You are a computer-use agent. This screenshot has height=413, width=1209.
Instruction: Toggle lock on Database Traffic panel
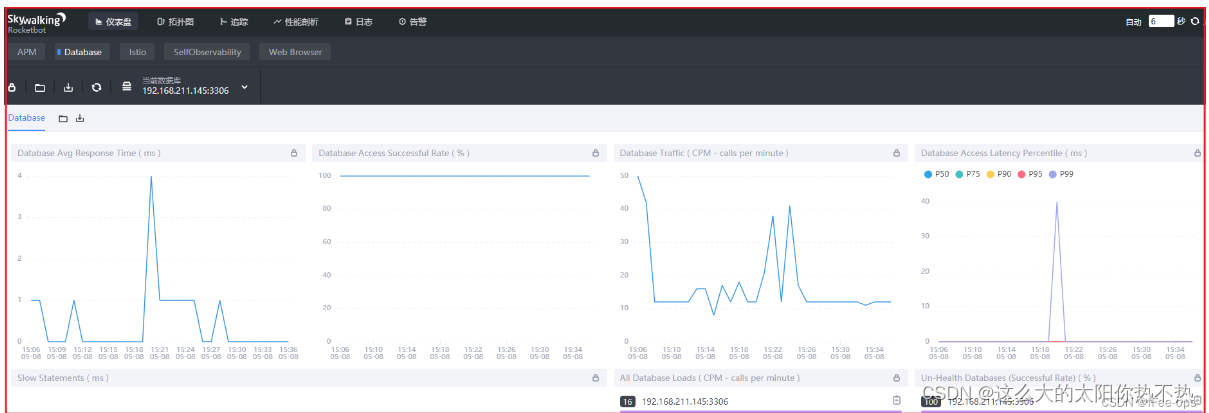point(897,153)
